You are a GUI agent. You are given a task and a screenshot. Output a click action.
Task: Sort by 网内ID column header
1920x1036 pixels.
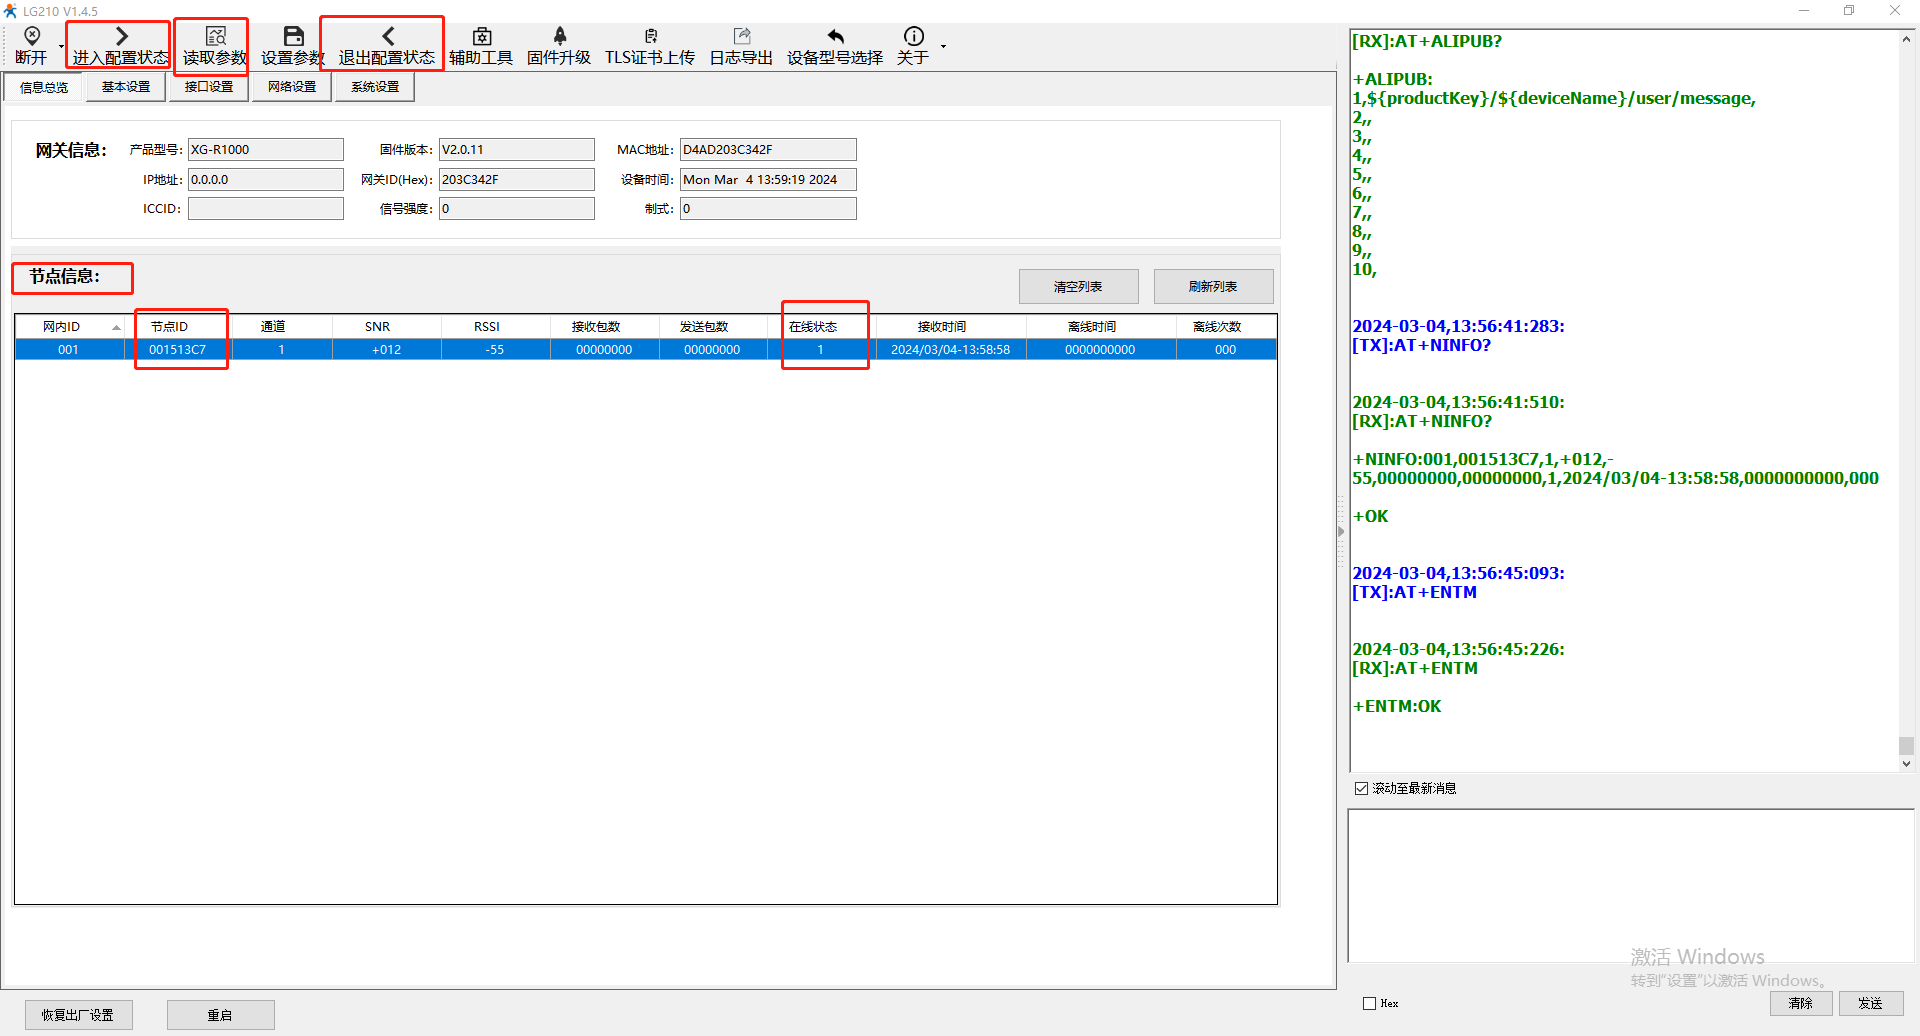70,327
